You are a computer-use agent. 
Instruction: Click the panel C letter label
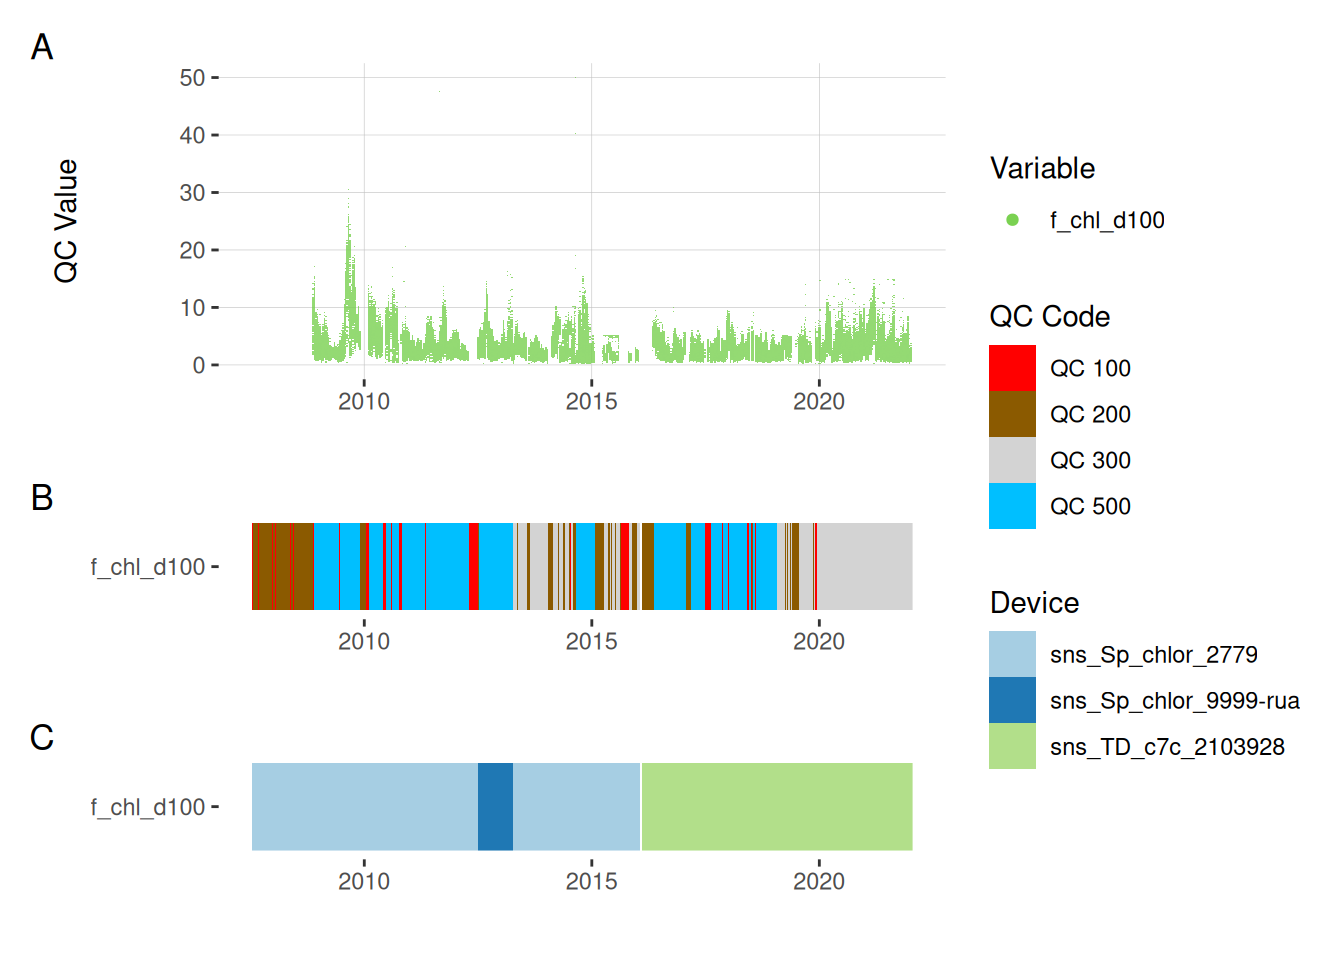pos(42,737)
